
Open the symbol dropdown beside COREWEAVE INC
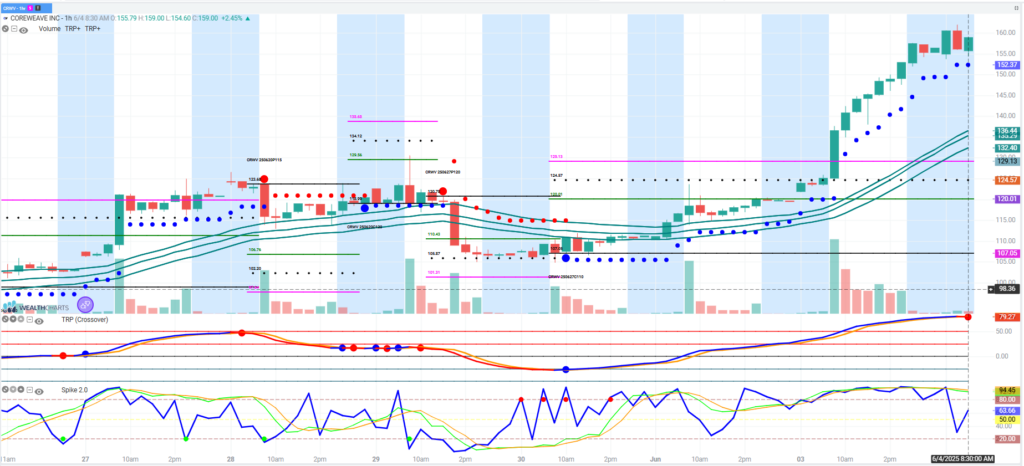pyautogui.click(x=5, y=18)
